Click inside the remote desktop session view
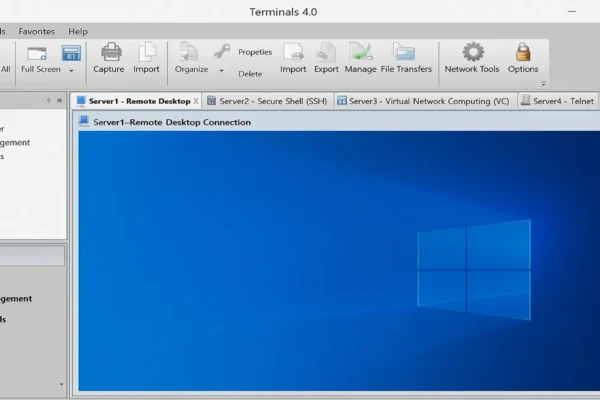This screenshot has width=600, height=400. [x=339, y=261]
